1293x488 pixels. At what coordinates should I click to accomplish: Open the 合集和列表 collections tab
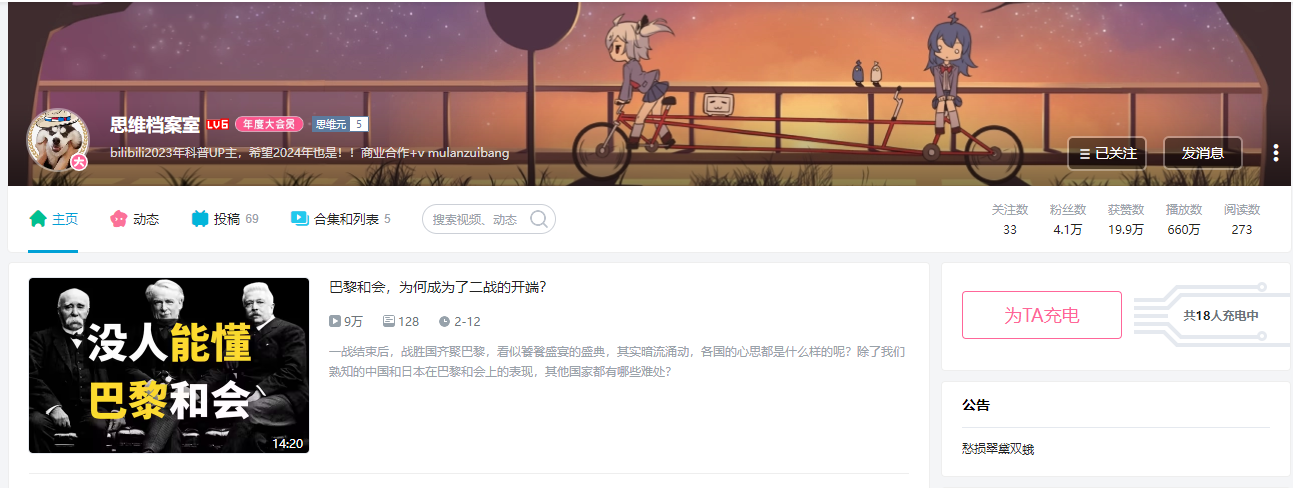[x=340, y=219]
